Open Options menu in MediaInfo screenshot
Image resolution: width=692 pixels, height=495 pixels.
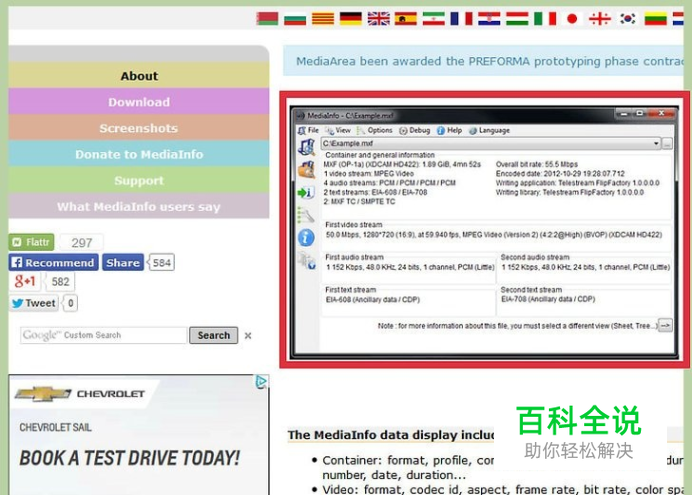point(375,130)
